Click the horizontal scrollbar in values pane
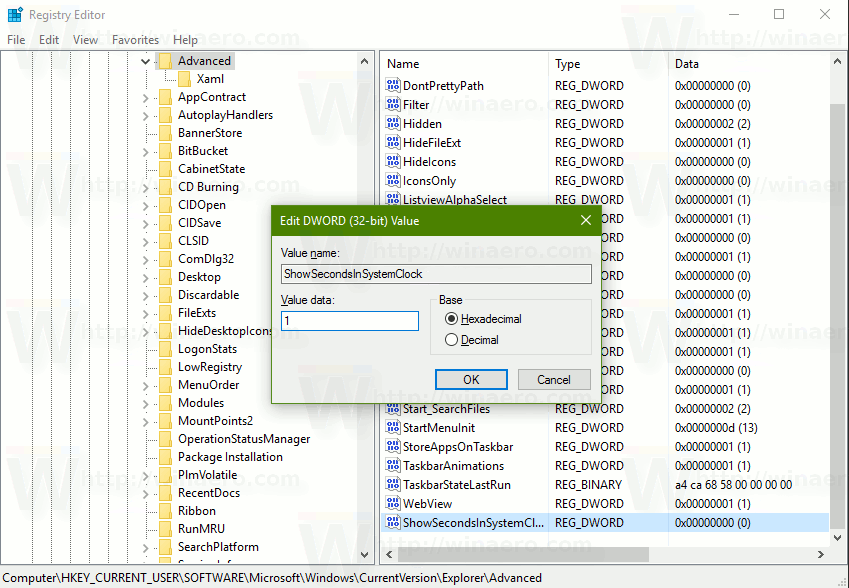This screenshot has height=588, width=849. click(x=520, y=554)
